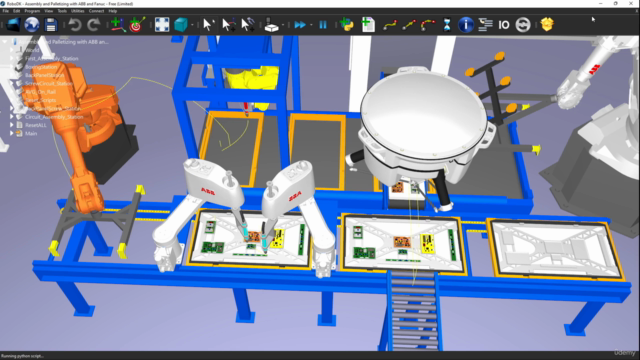The width and height of the screenshot is (640, 360).
Task: Select the Main program in tree
Action: (x=31, y=133)
